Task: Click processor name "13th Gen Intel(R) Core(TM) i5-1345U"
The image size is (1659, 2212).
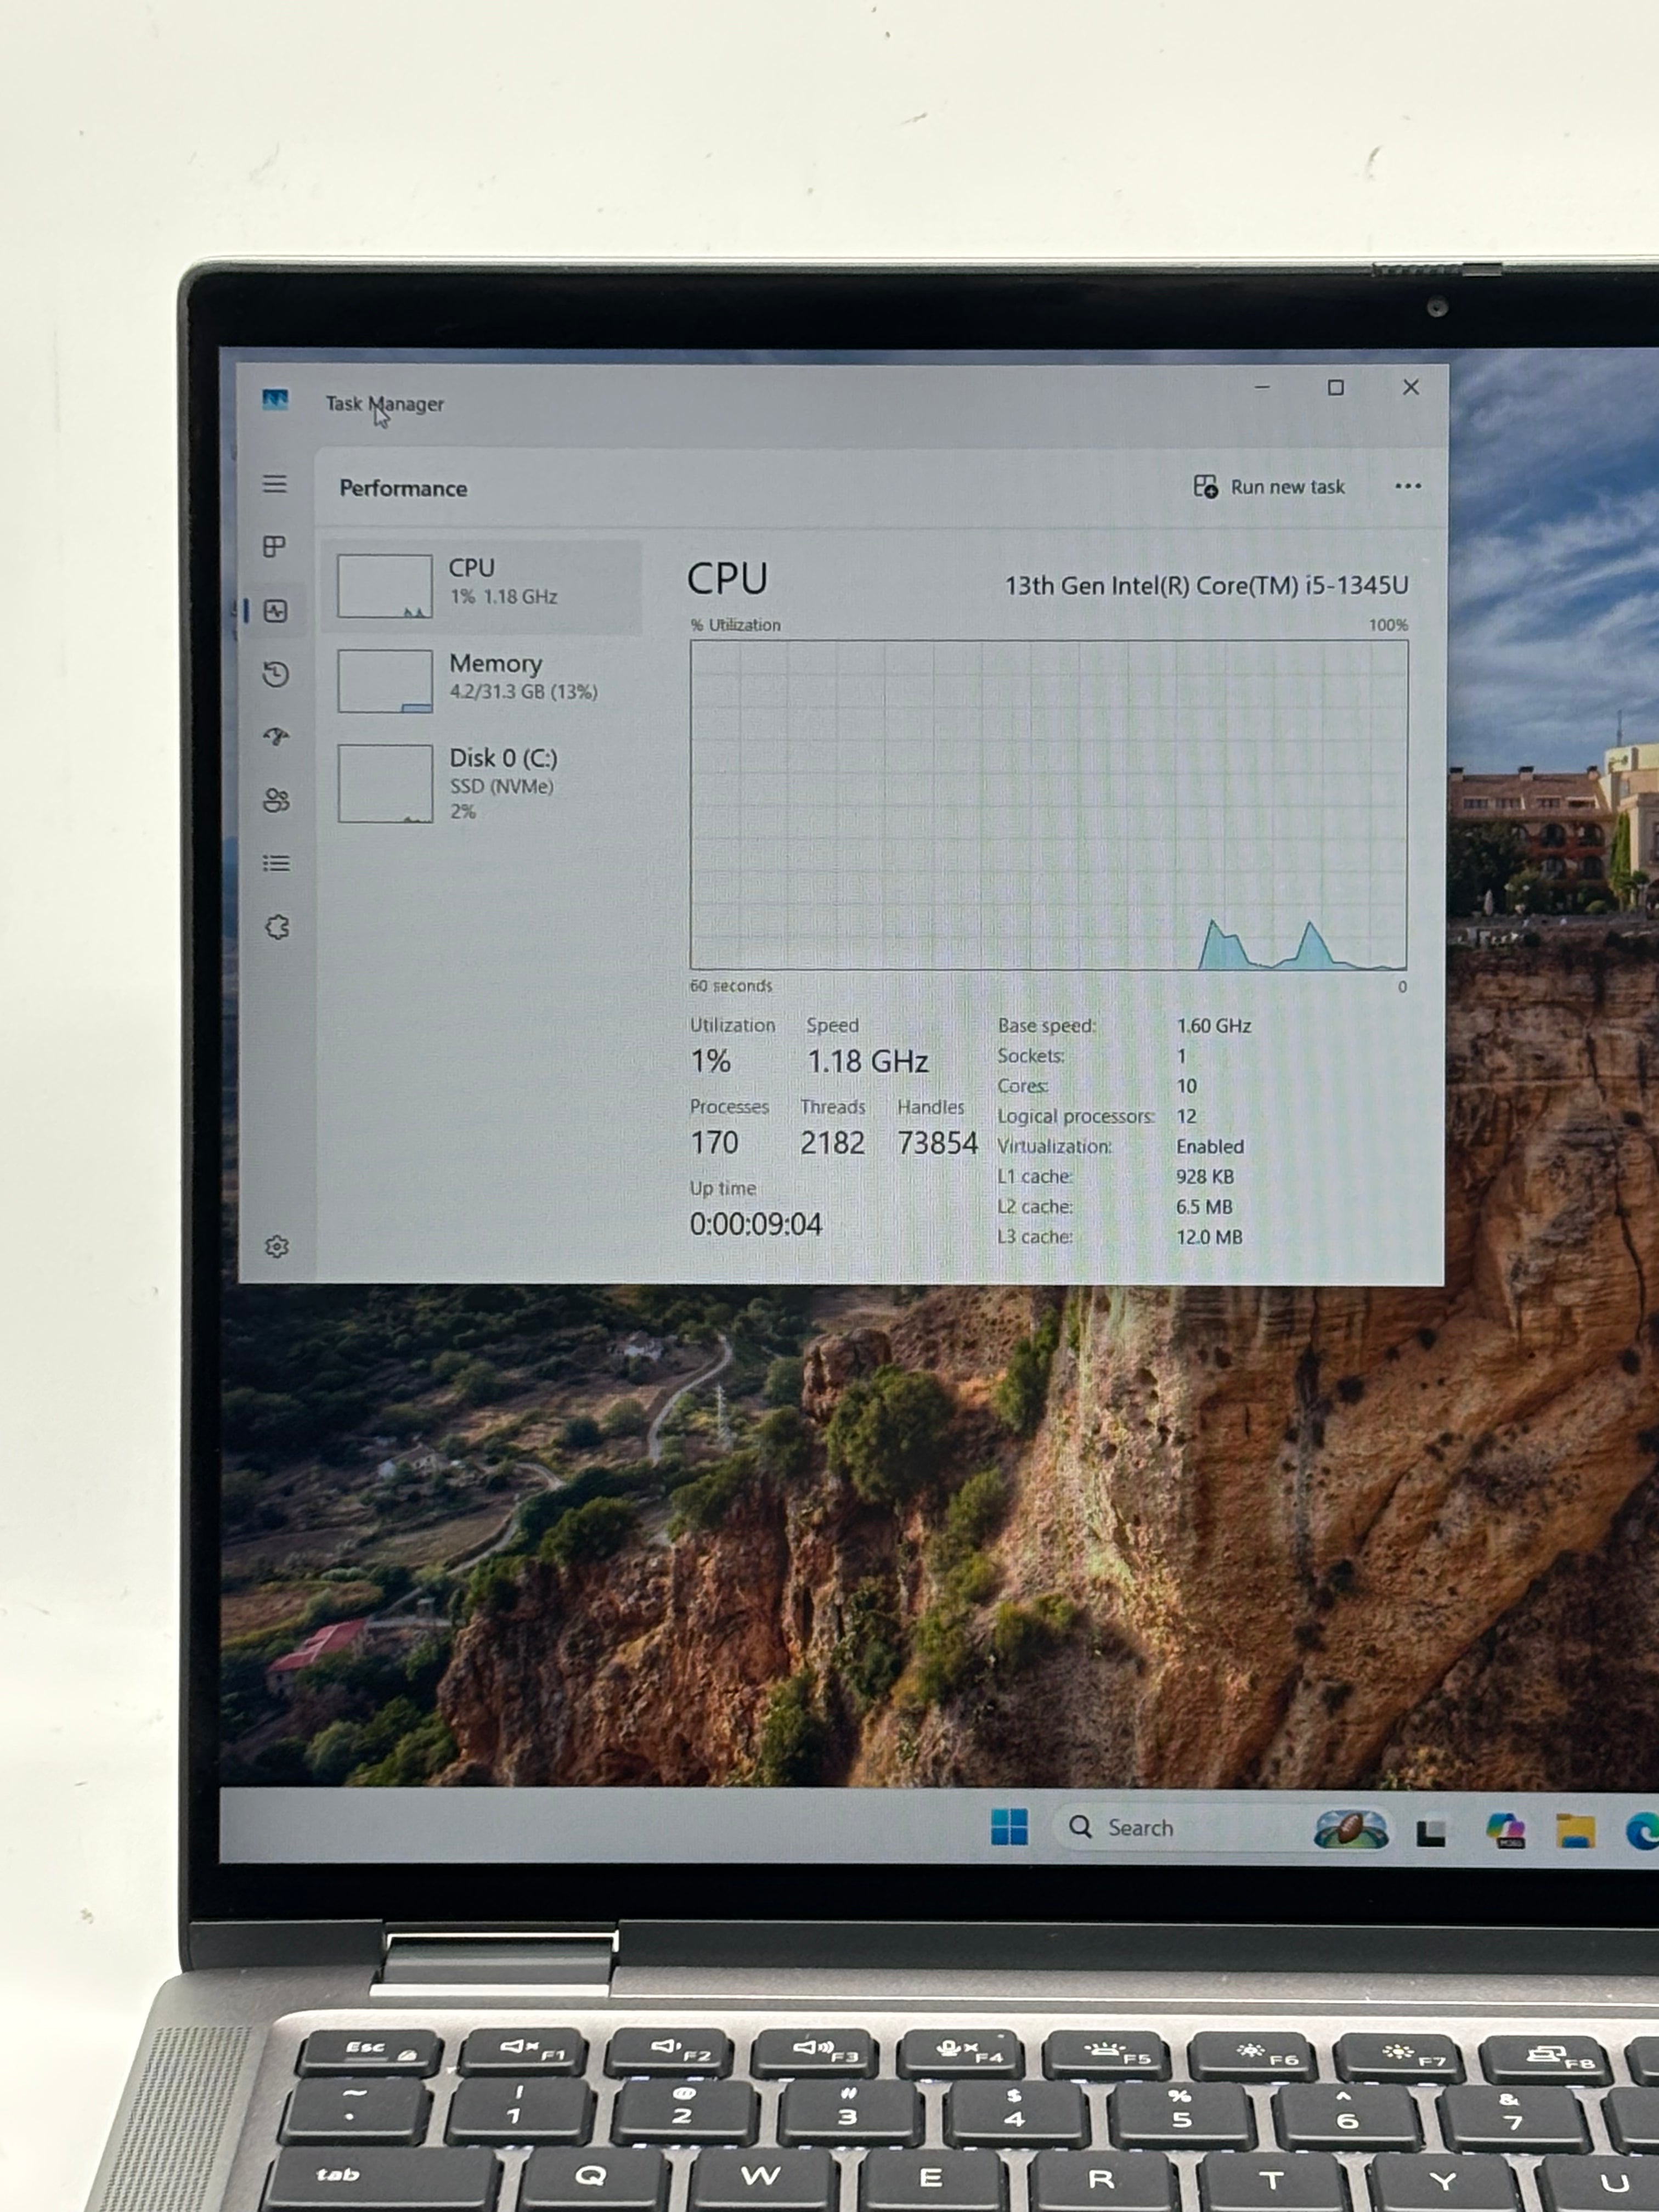Action: tap(1206, 586)
